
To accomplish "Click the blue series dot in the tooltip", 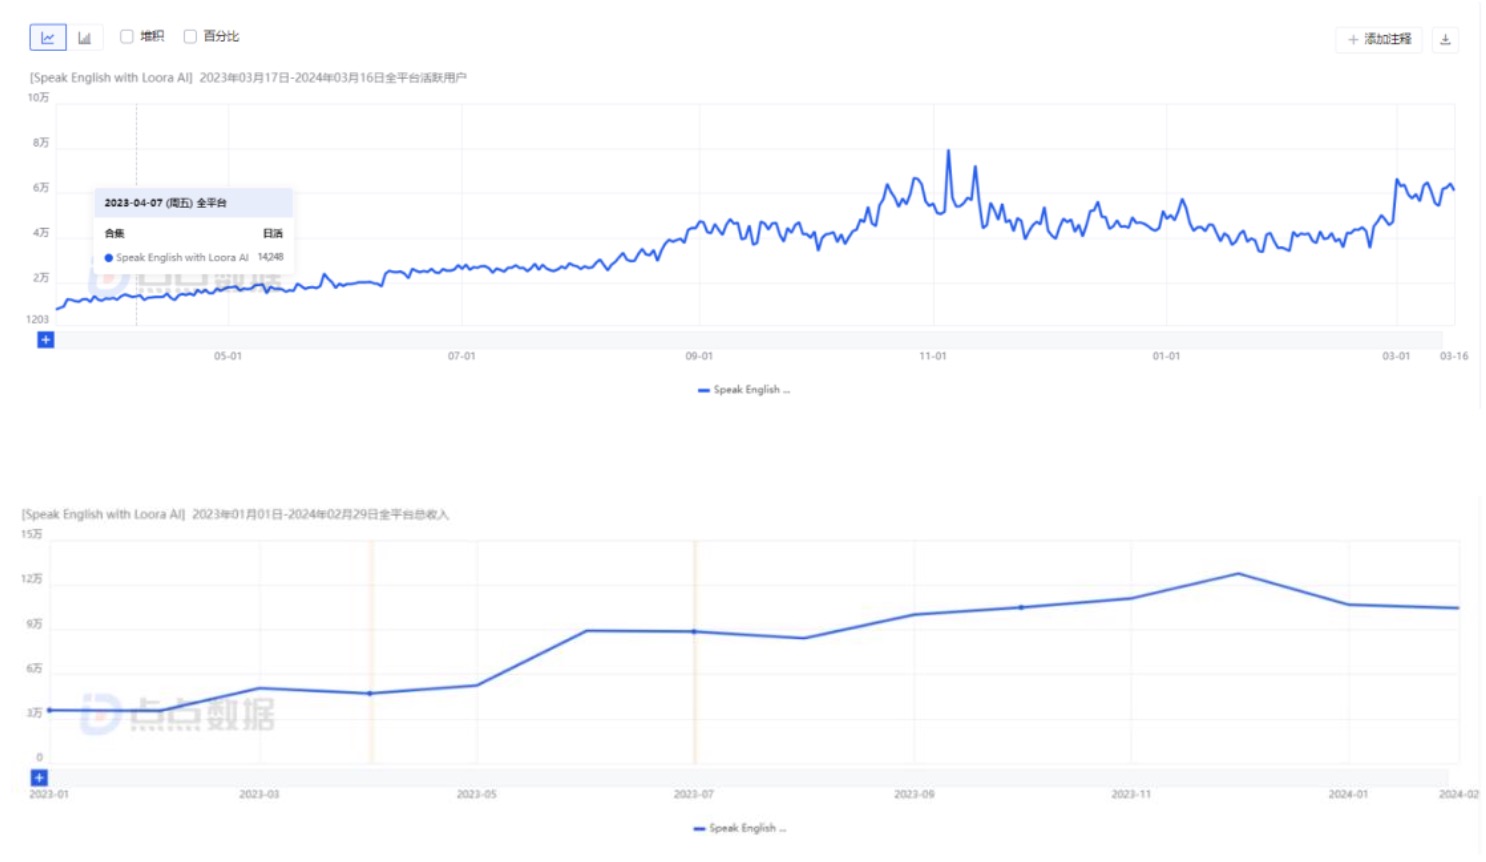I will pyautogui.click(x=109, y=258).
